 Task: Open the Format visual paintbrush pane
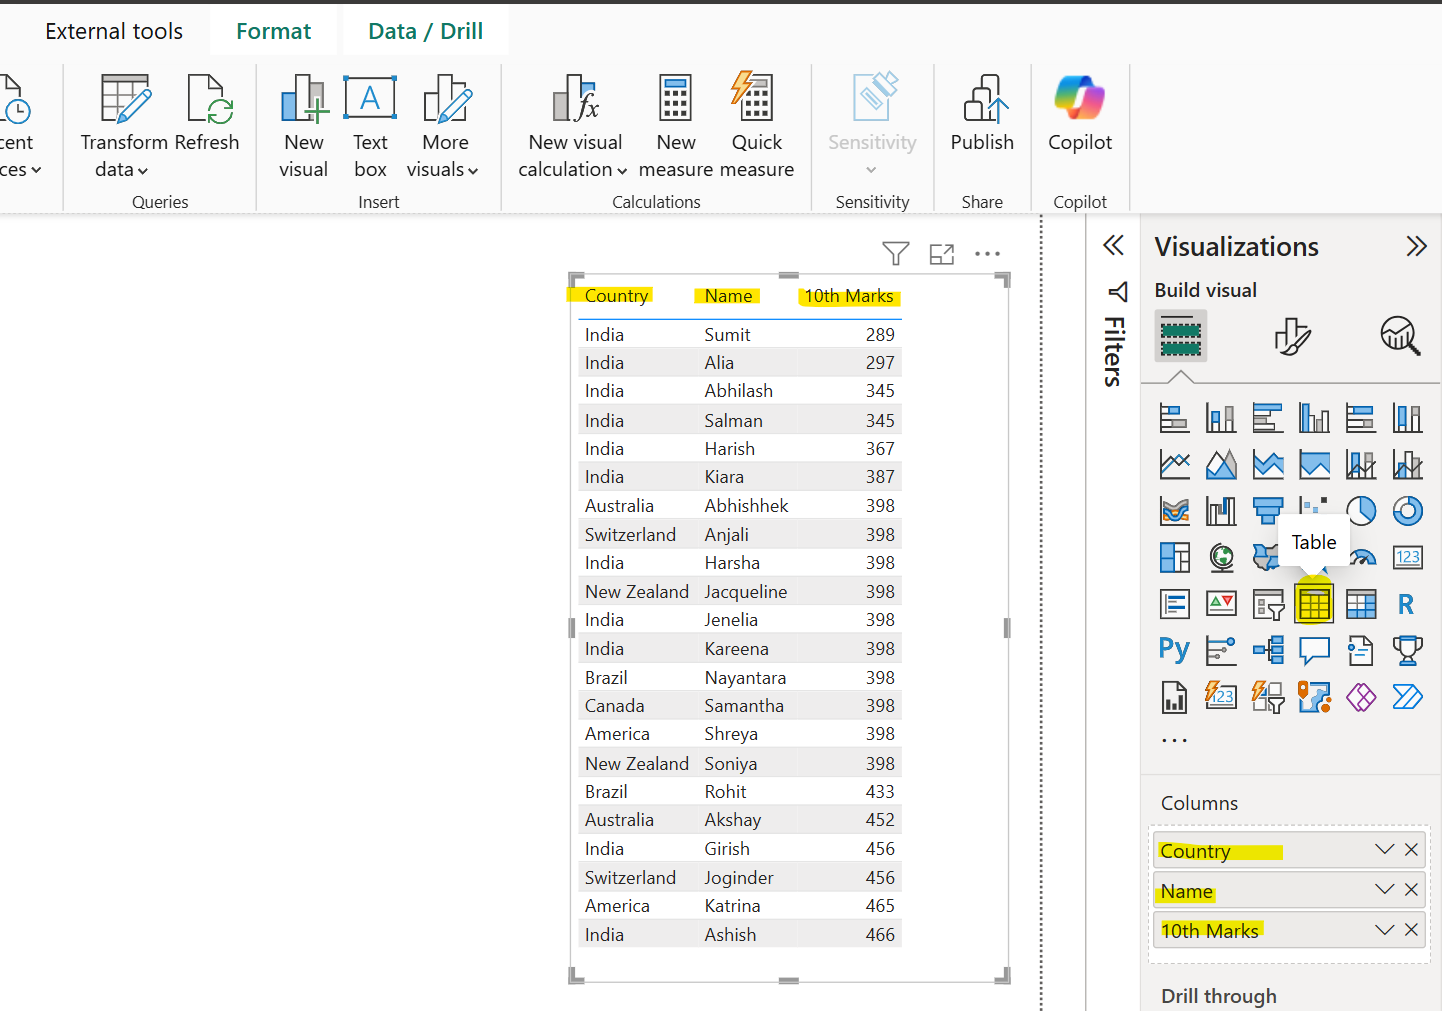(x=1292, y=336)
